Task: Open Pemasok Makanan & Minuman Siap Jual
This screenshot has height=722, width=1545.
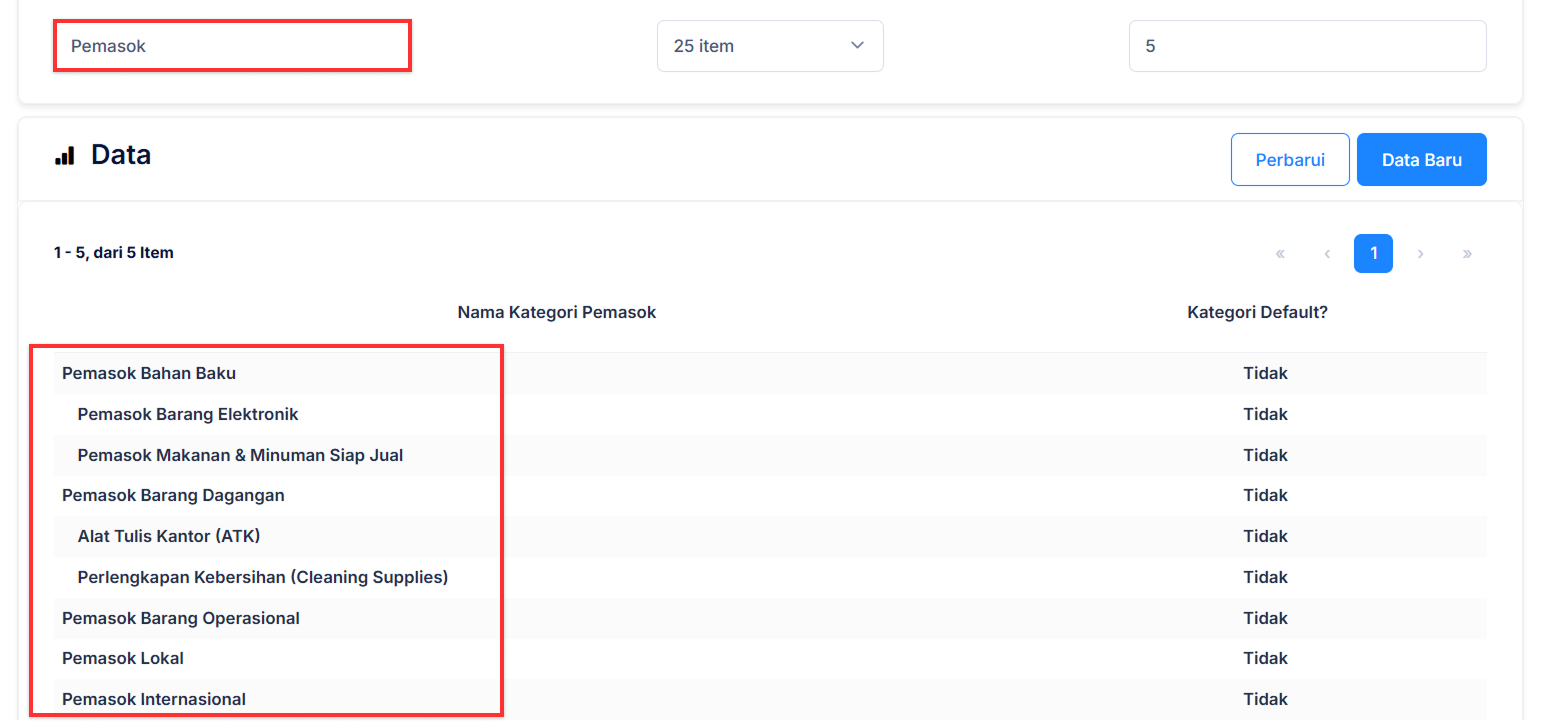Action: point(240,455)
